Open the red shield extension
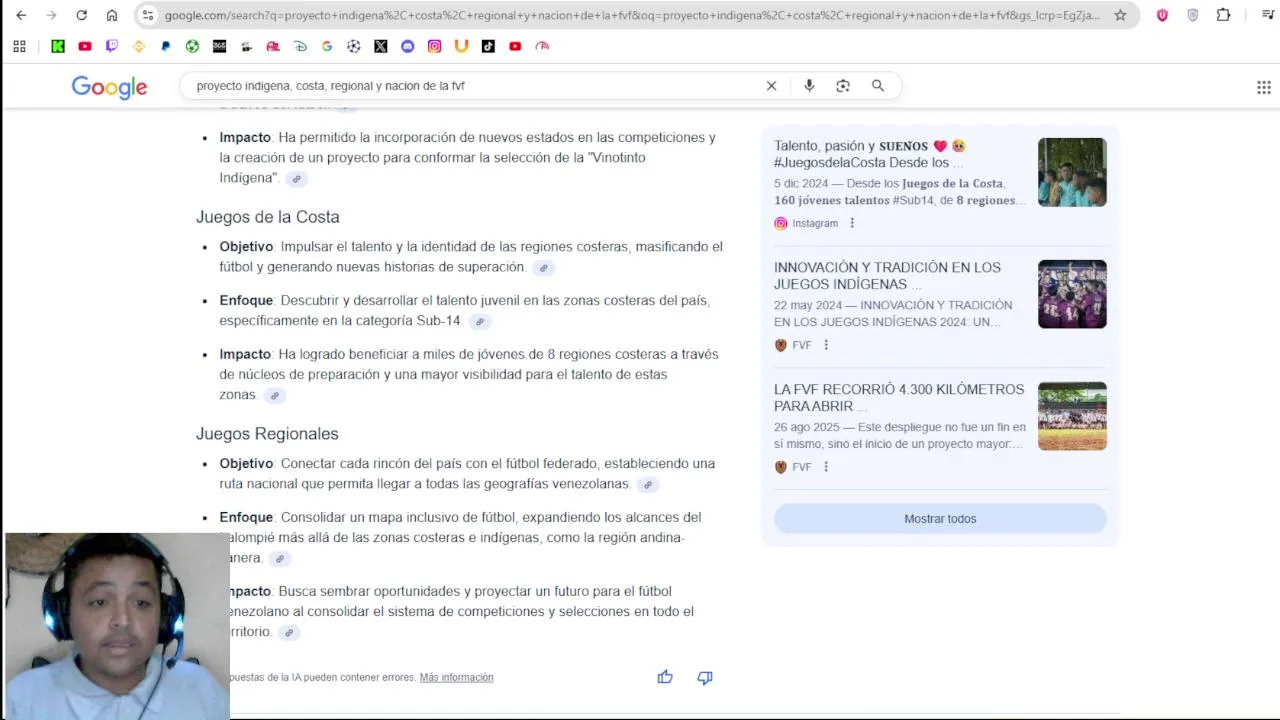Viewport: 1280px width, 720px height. [1162, 15]
